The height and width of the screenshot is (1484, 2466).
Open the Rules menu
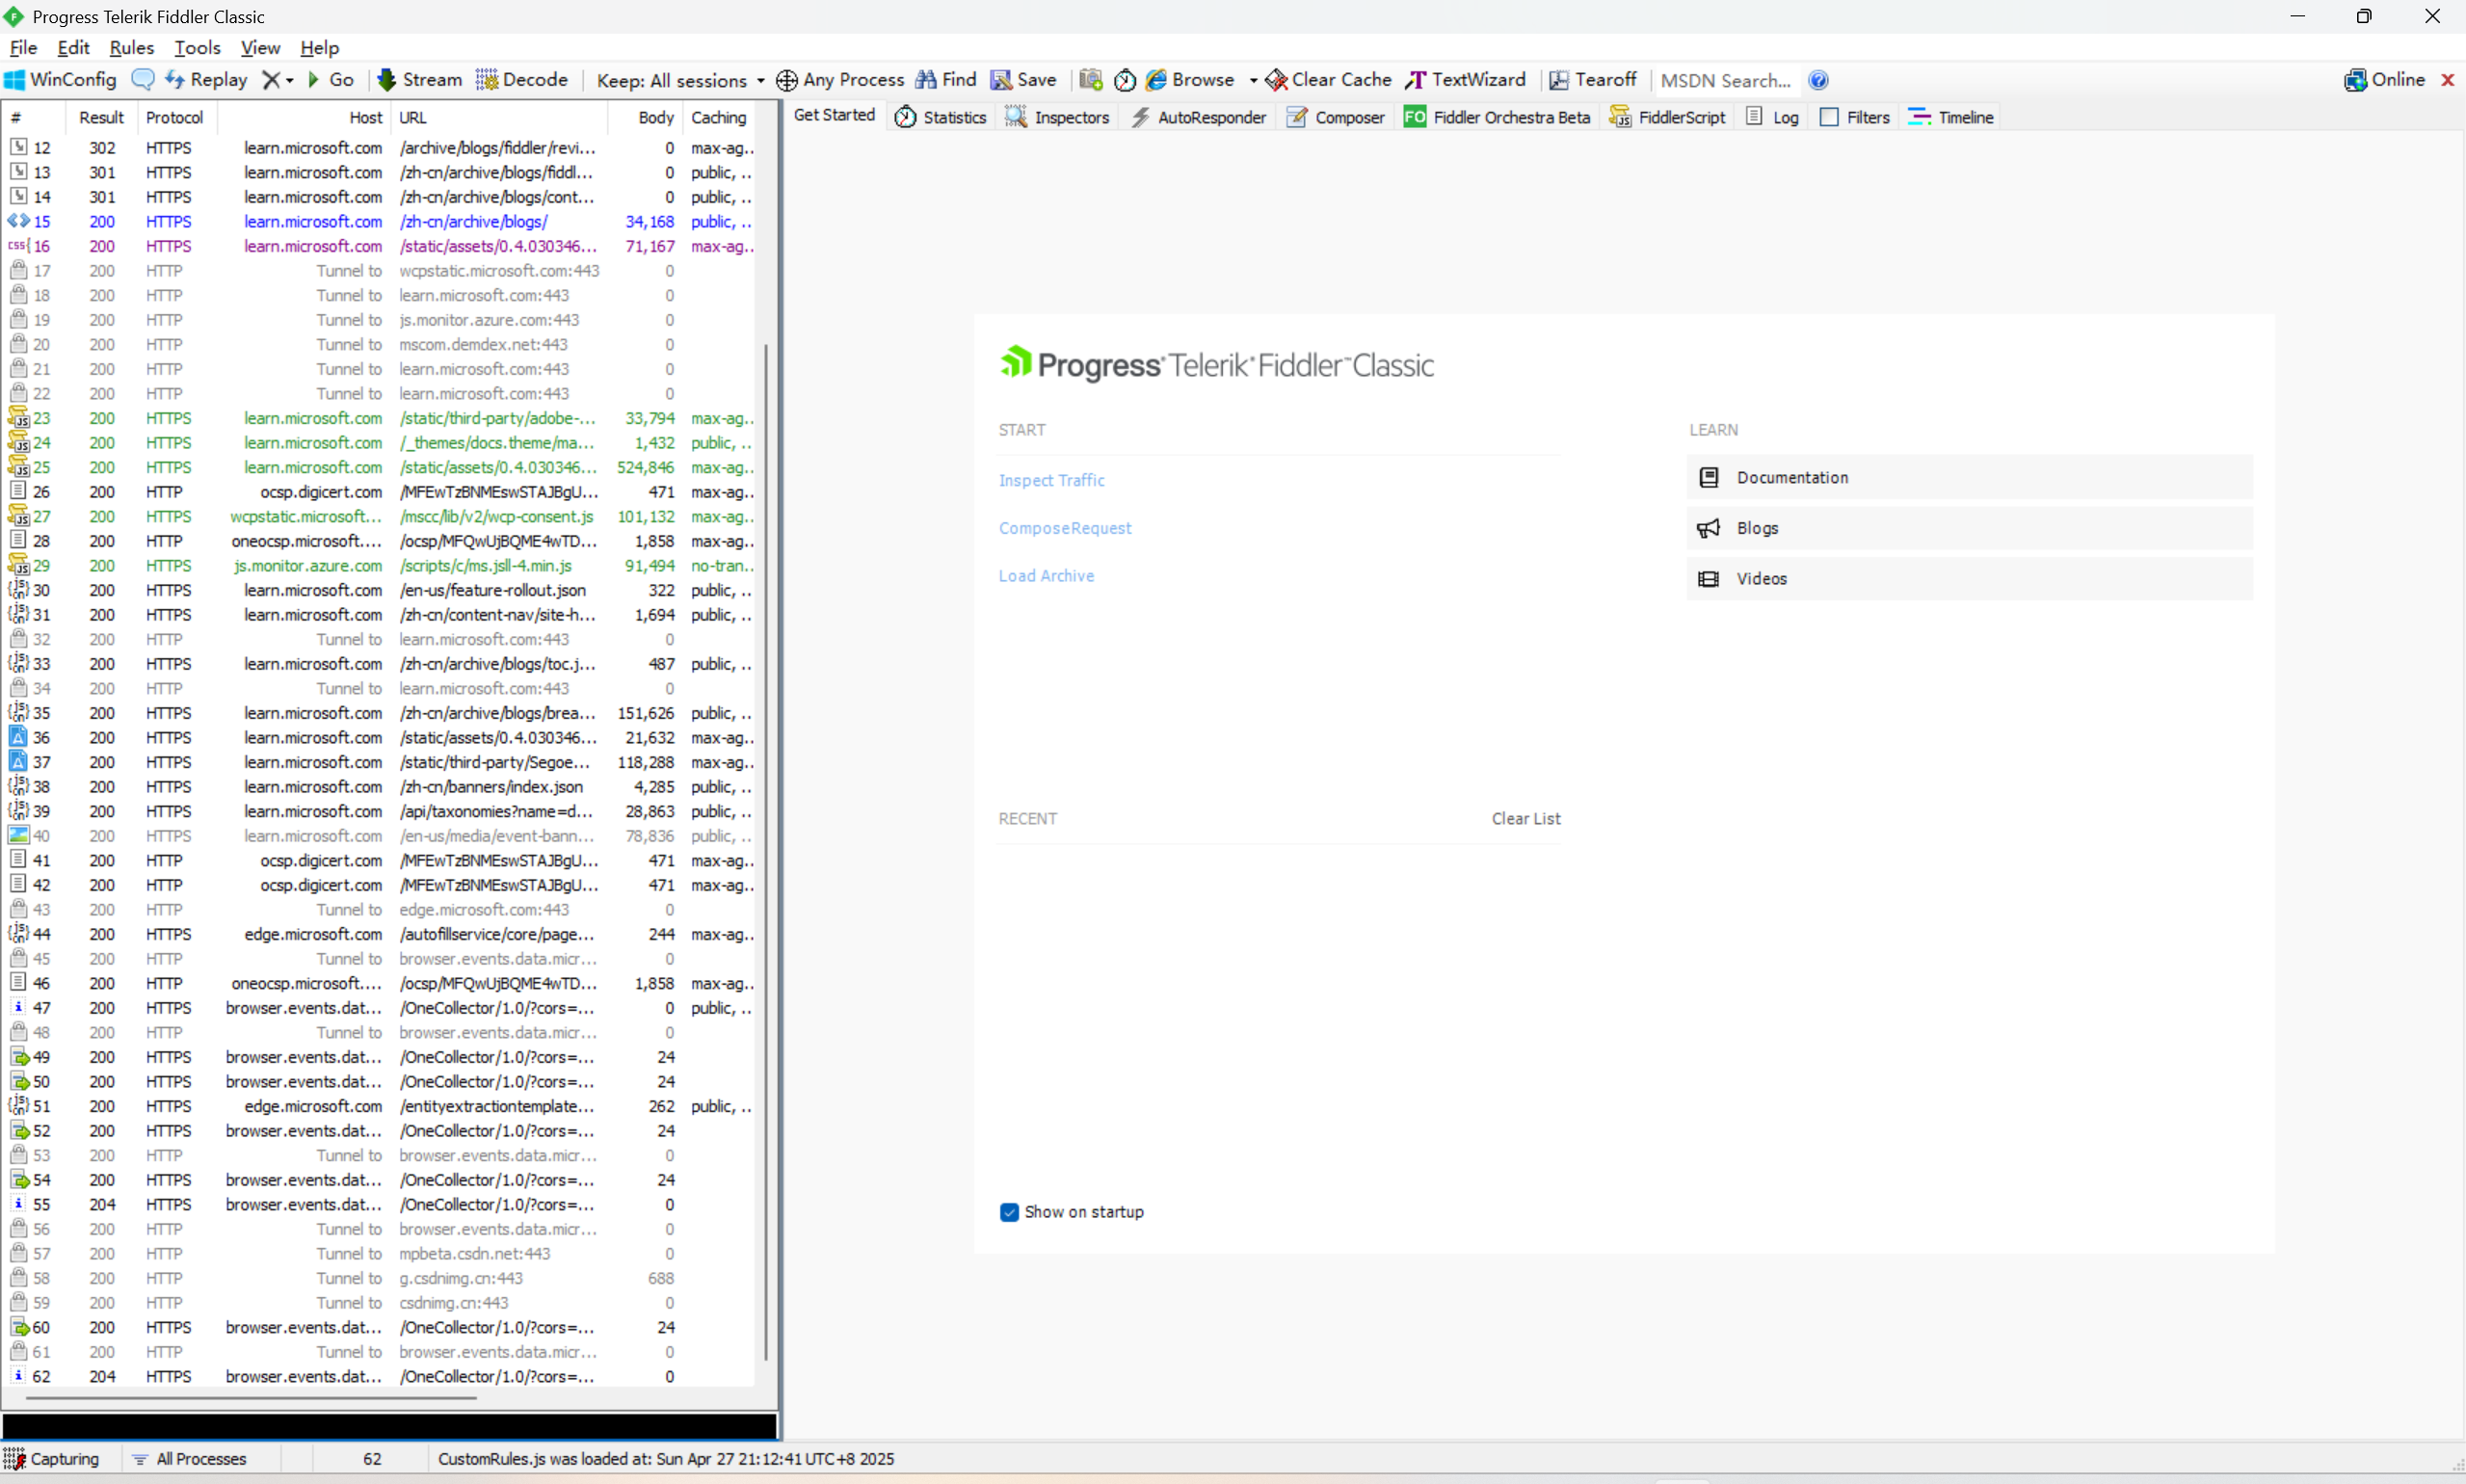[131, 48]
